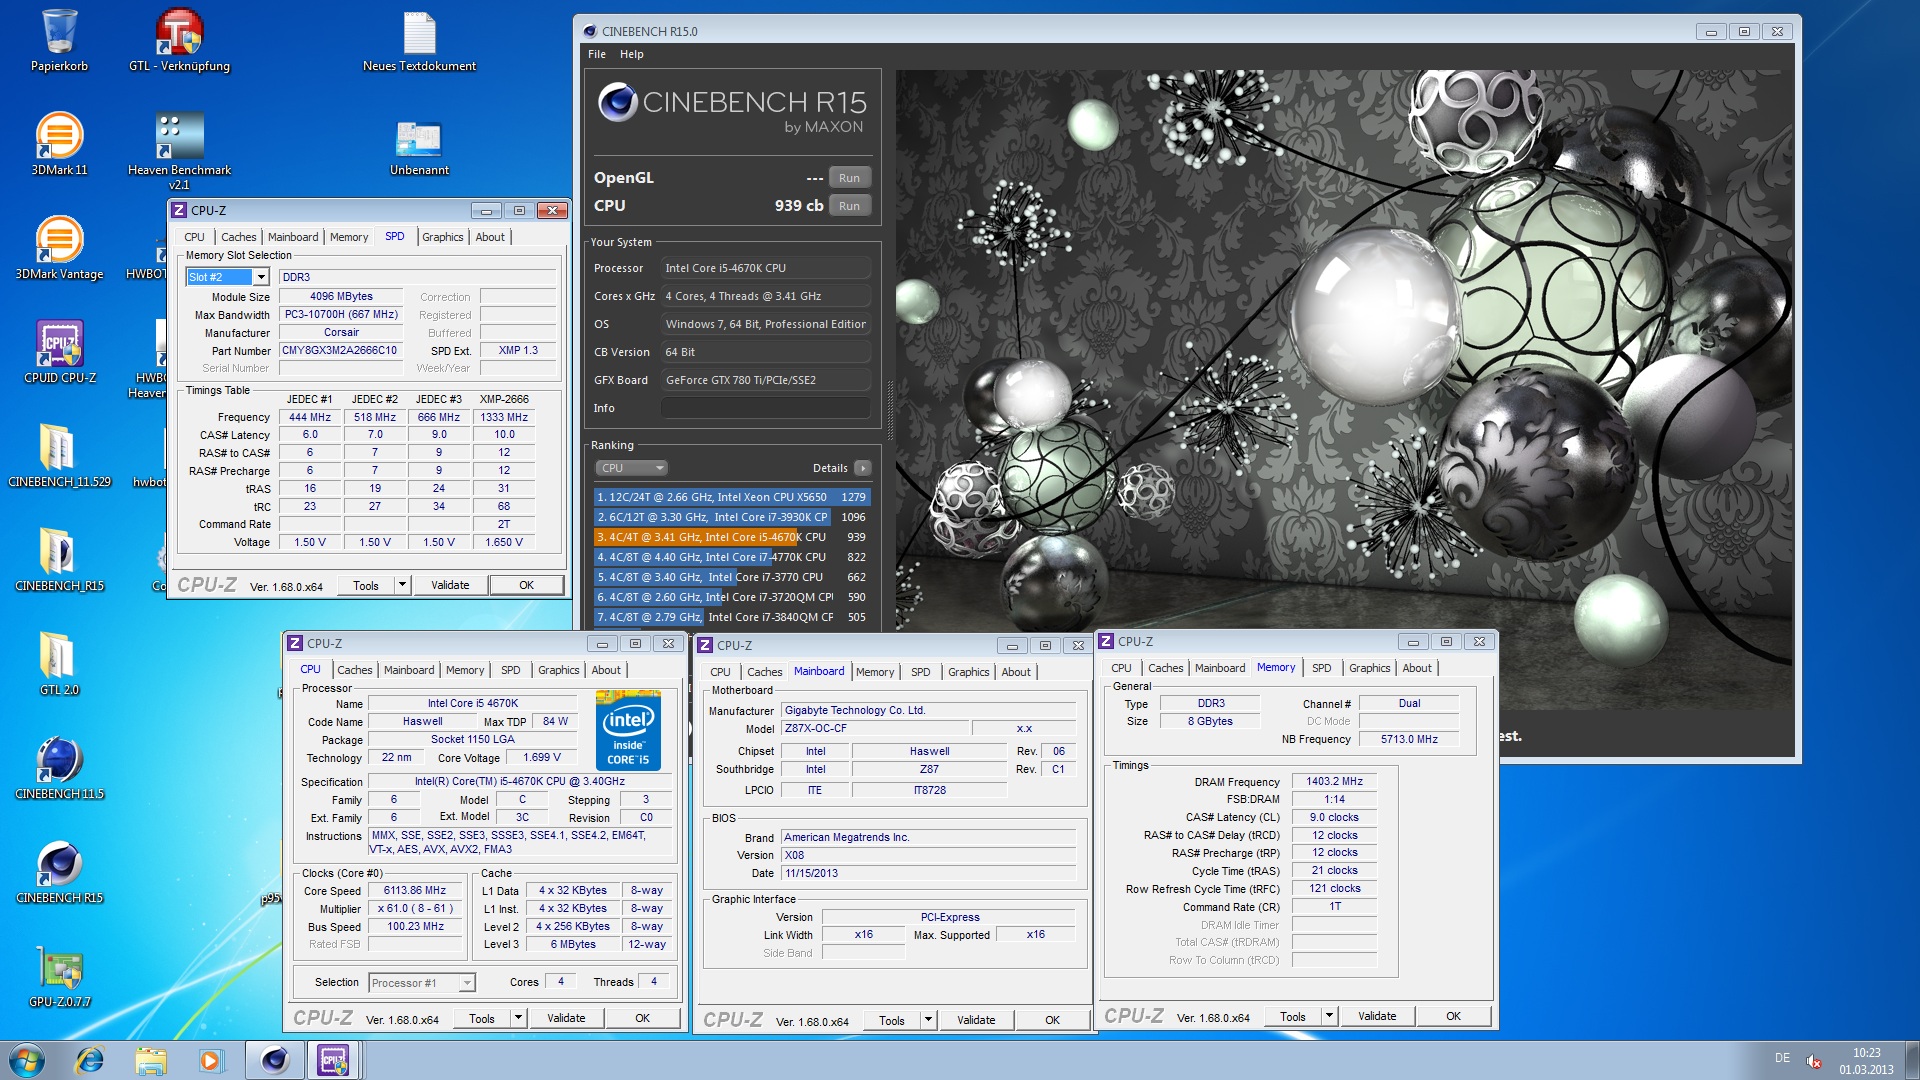Launch the GPU-Z.0.7.7 desktop icon
Viewport: 1920px width, 1080px height.
(x=59, y=976)
